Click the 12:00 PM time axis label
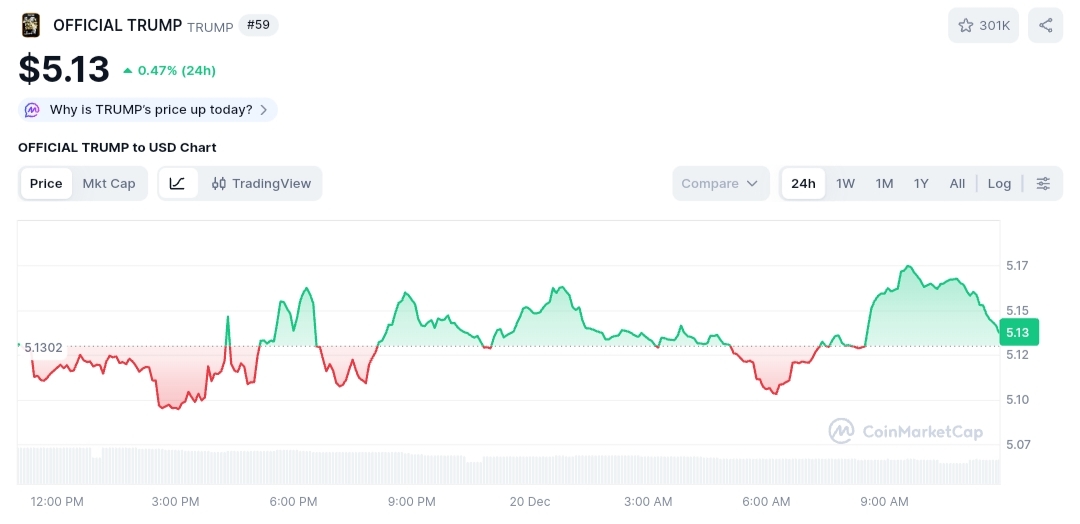Screen dimensions: 1080x524 (57, 502)
